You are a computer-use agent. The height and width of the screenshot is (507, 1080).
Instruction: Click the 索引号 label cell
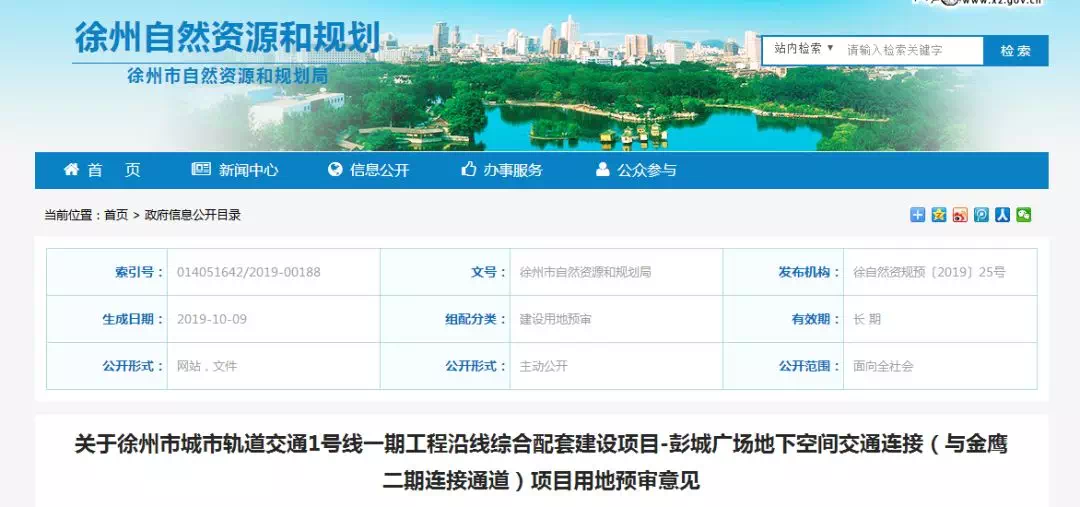107,272
